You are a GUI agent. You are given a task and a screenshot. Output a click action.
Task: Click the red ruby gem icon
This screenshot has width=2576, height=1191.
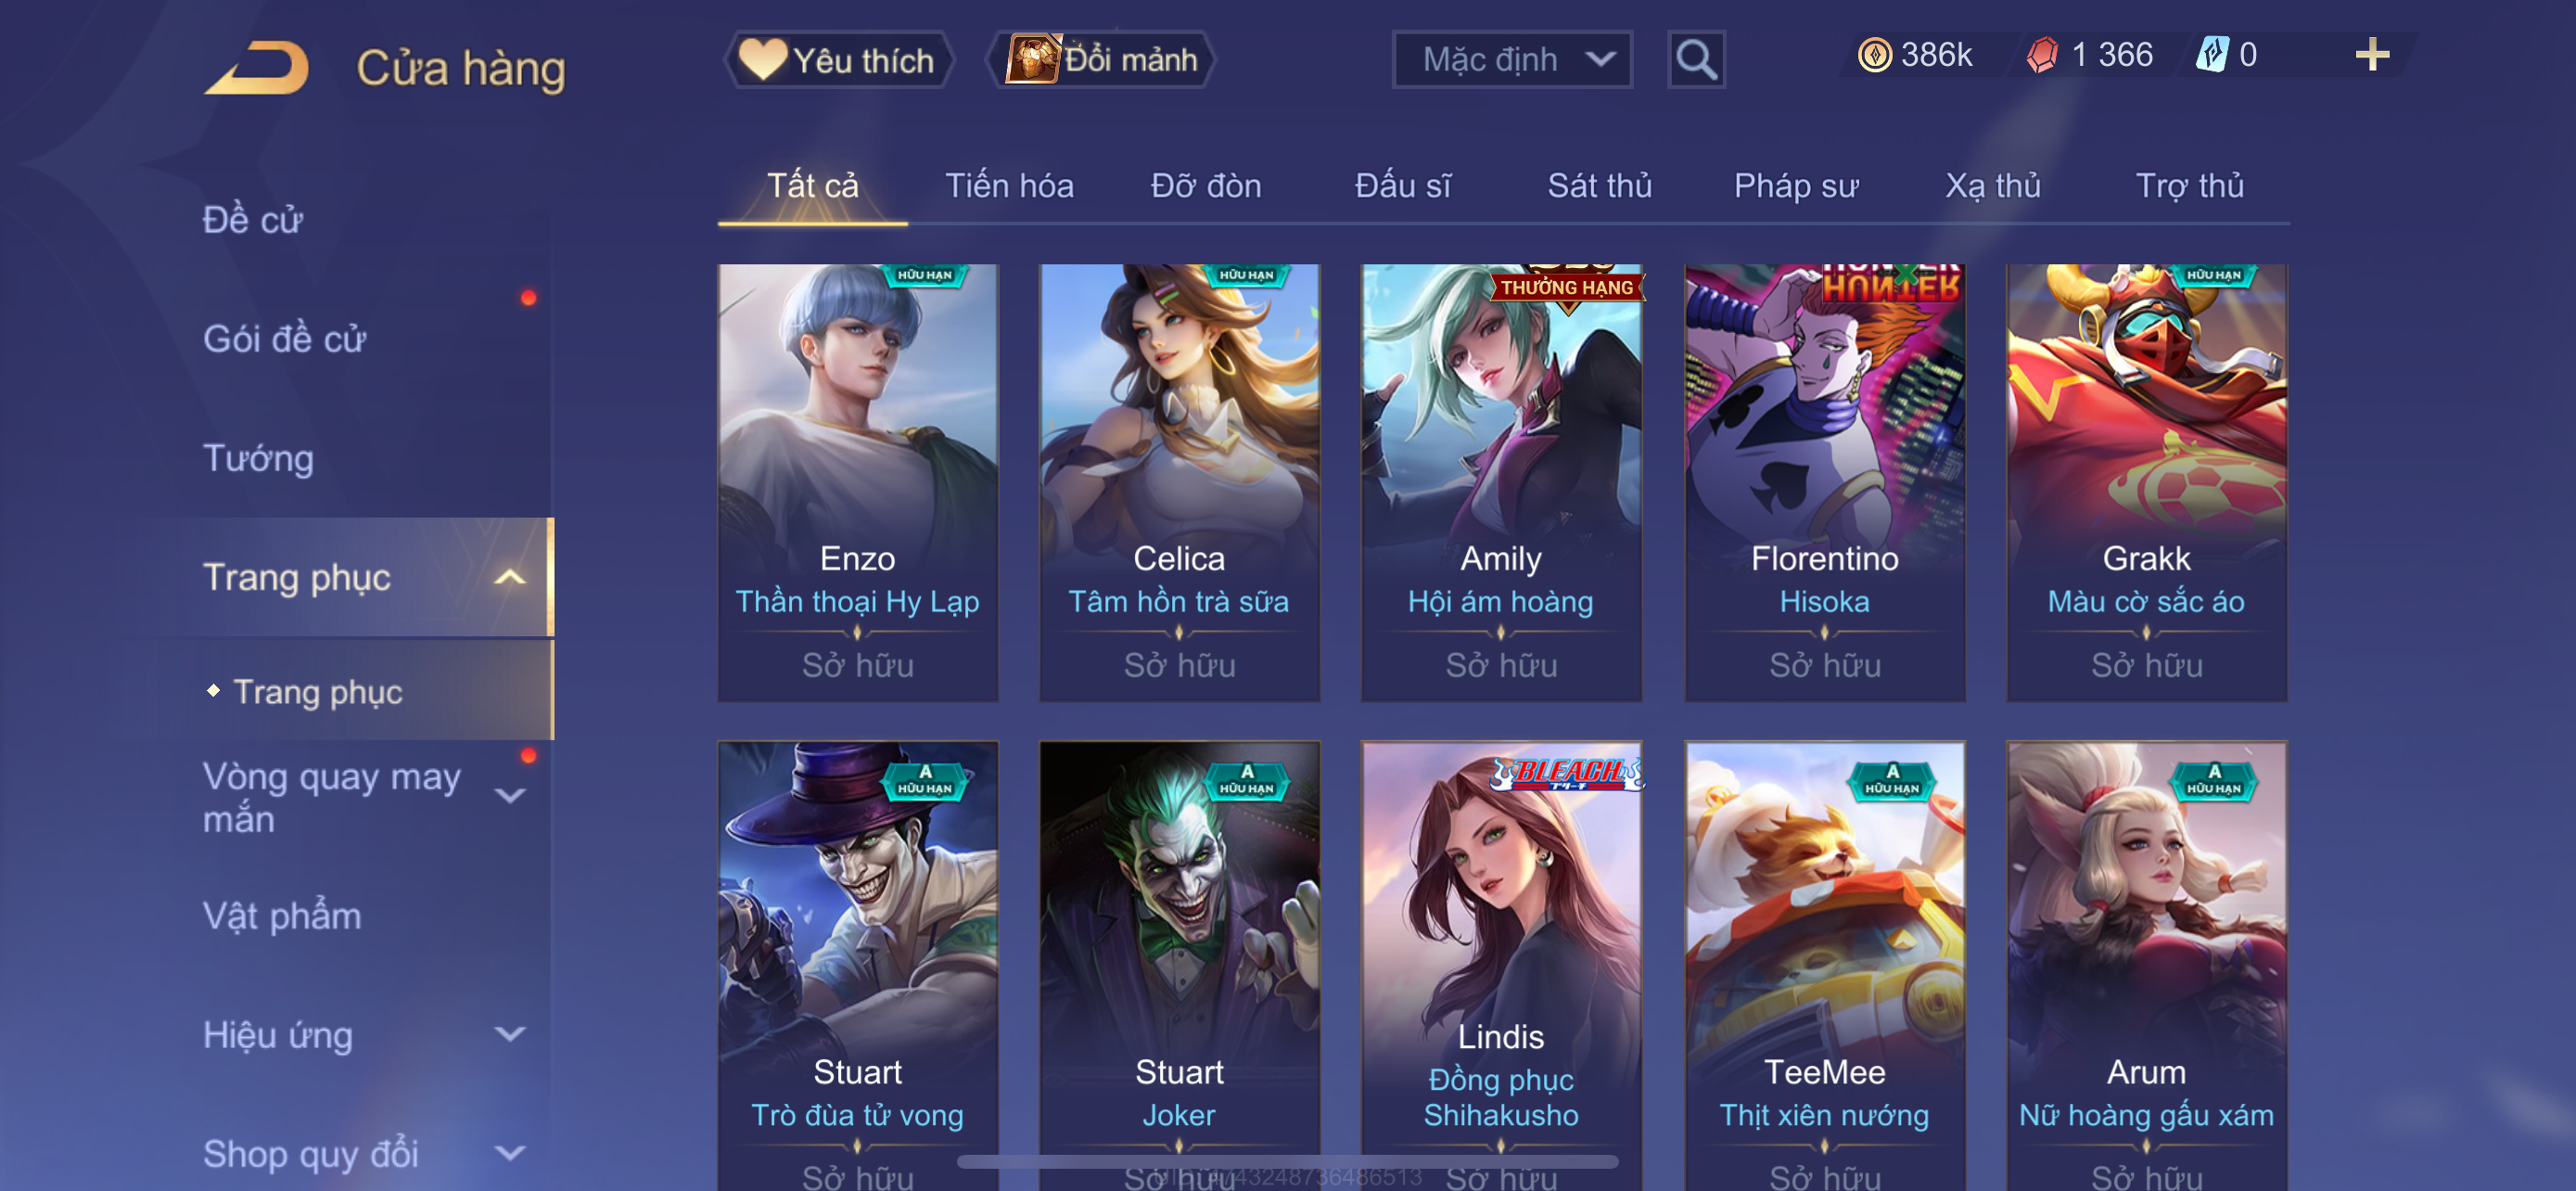[2042, 55]
